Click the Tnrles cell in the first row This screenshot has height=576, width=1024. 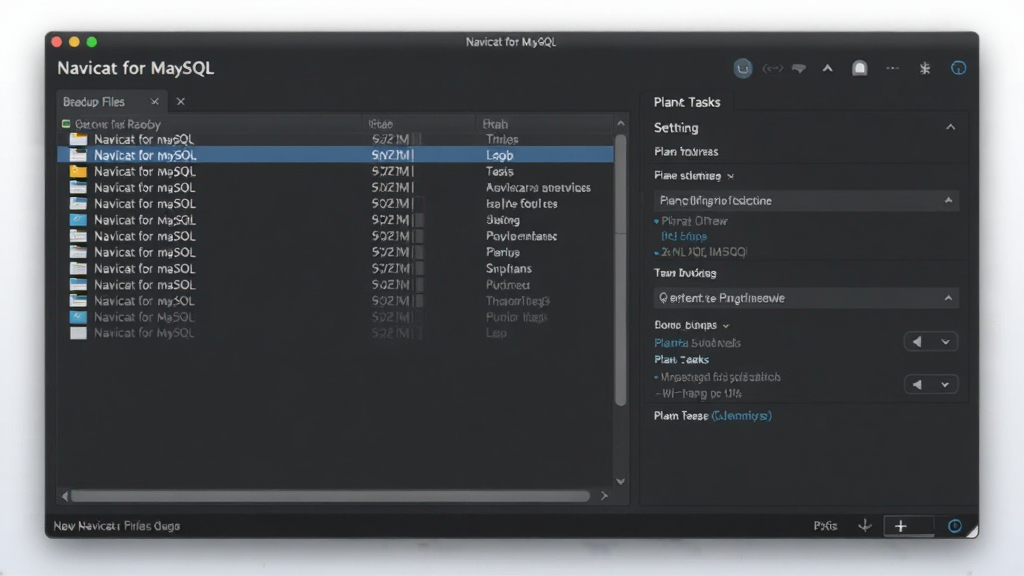(x=502, y=139)
